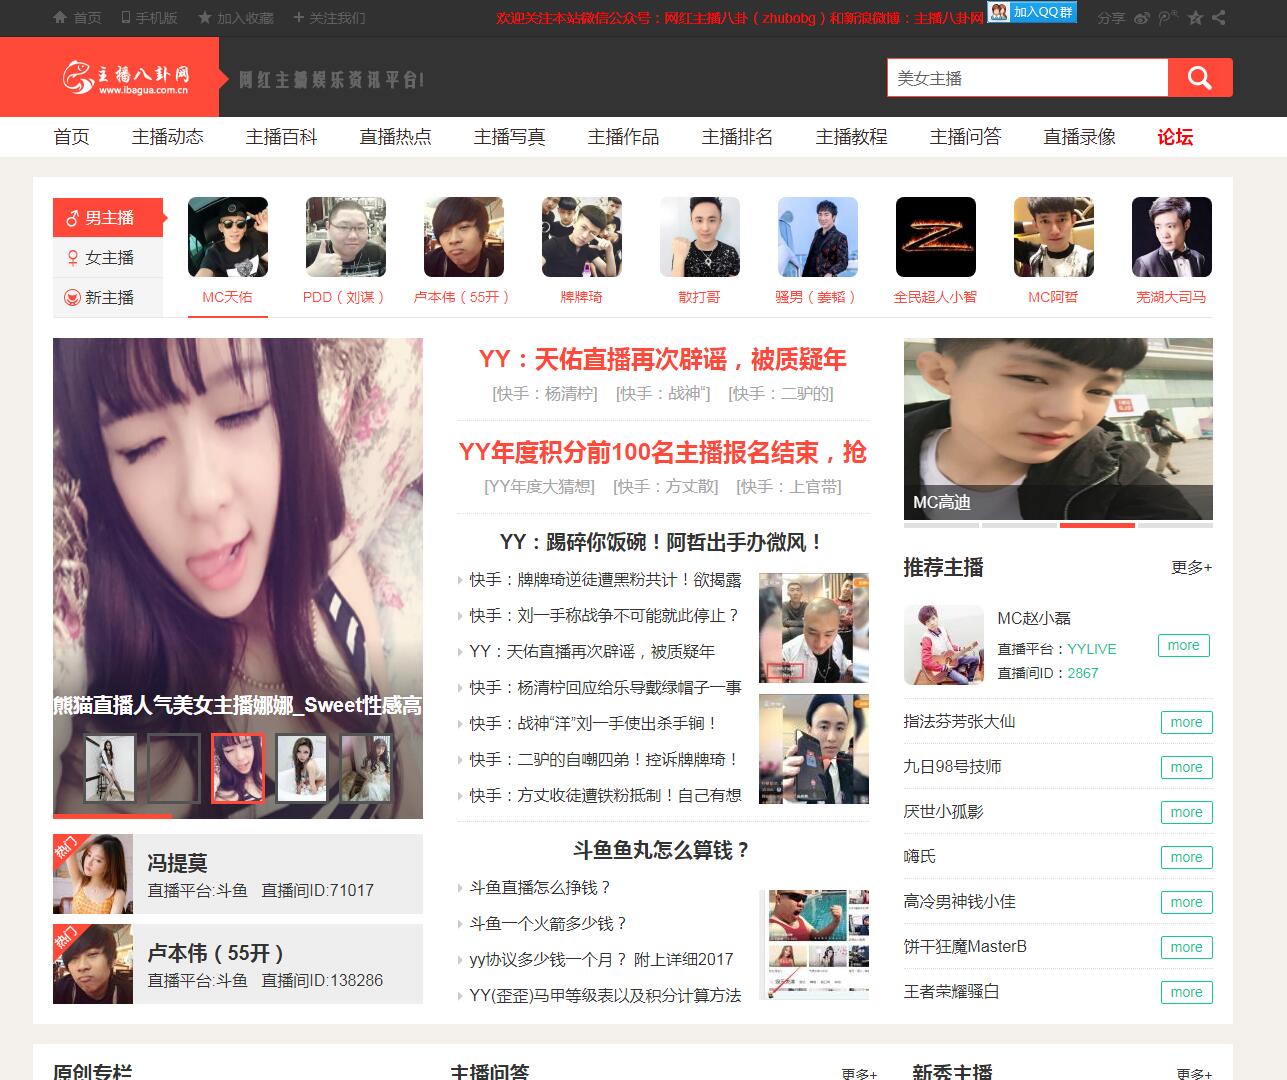Click the [YY年度大猜想] tag link
Viewport: 1287px width, 1080px height.
click(x=539, y=487)
